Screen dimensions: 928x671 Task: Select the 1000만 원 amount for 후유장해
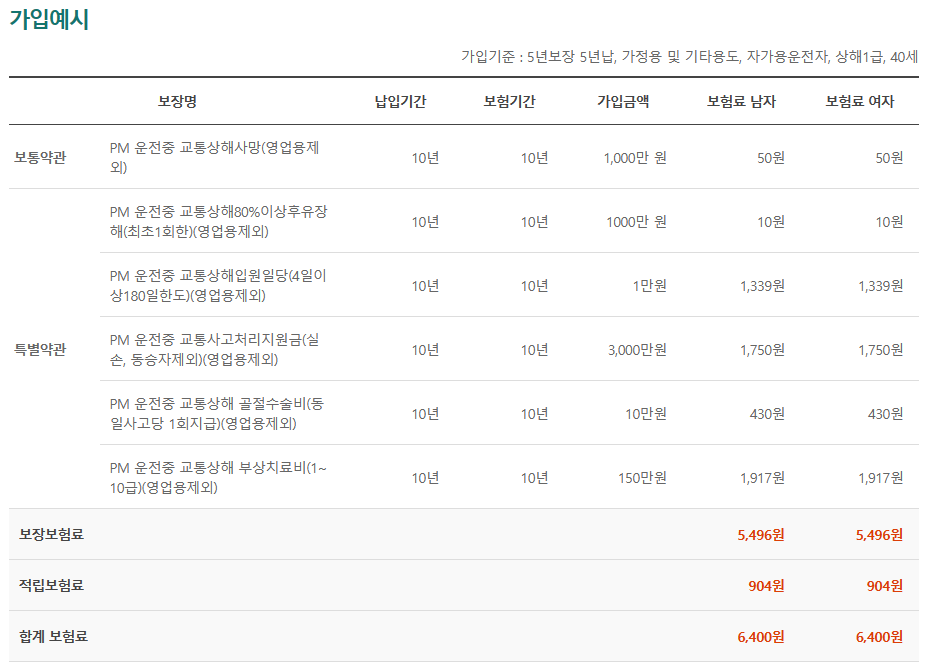(636, 222)
